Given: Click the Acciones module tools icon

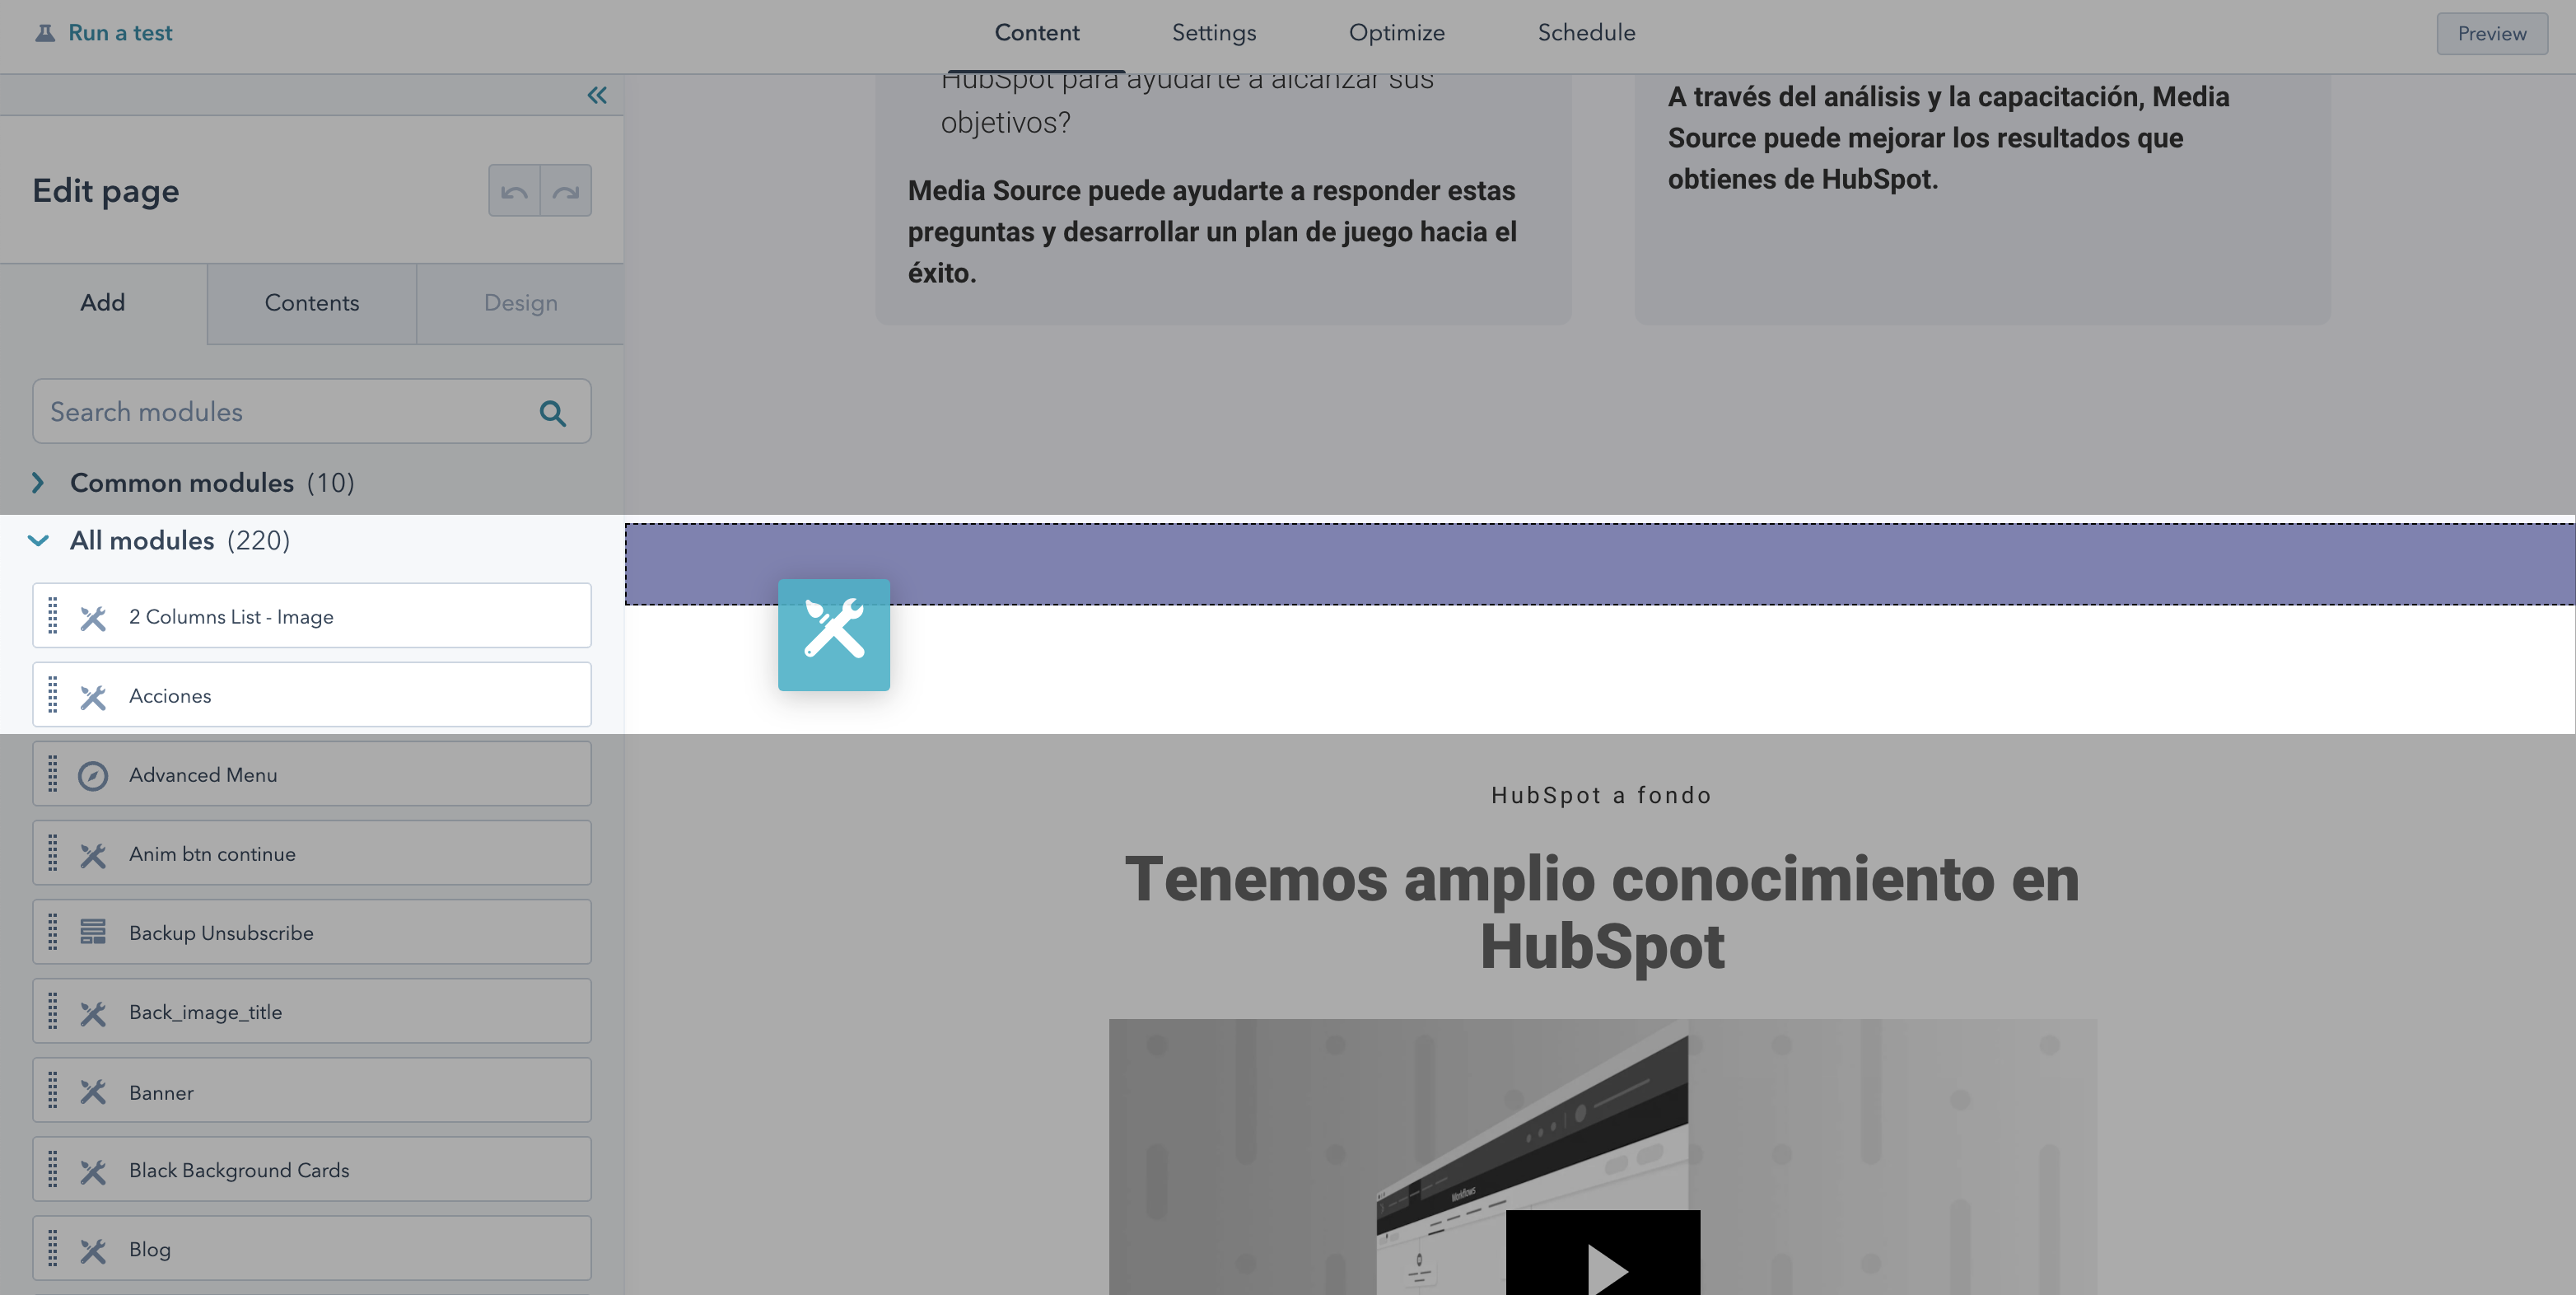Looking at the screenshot, I should [x=93, y=696].
